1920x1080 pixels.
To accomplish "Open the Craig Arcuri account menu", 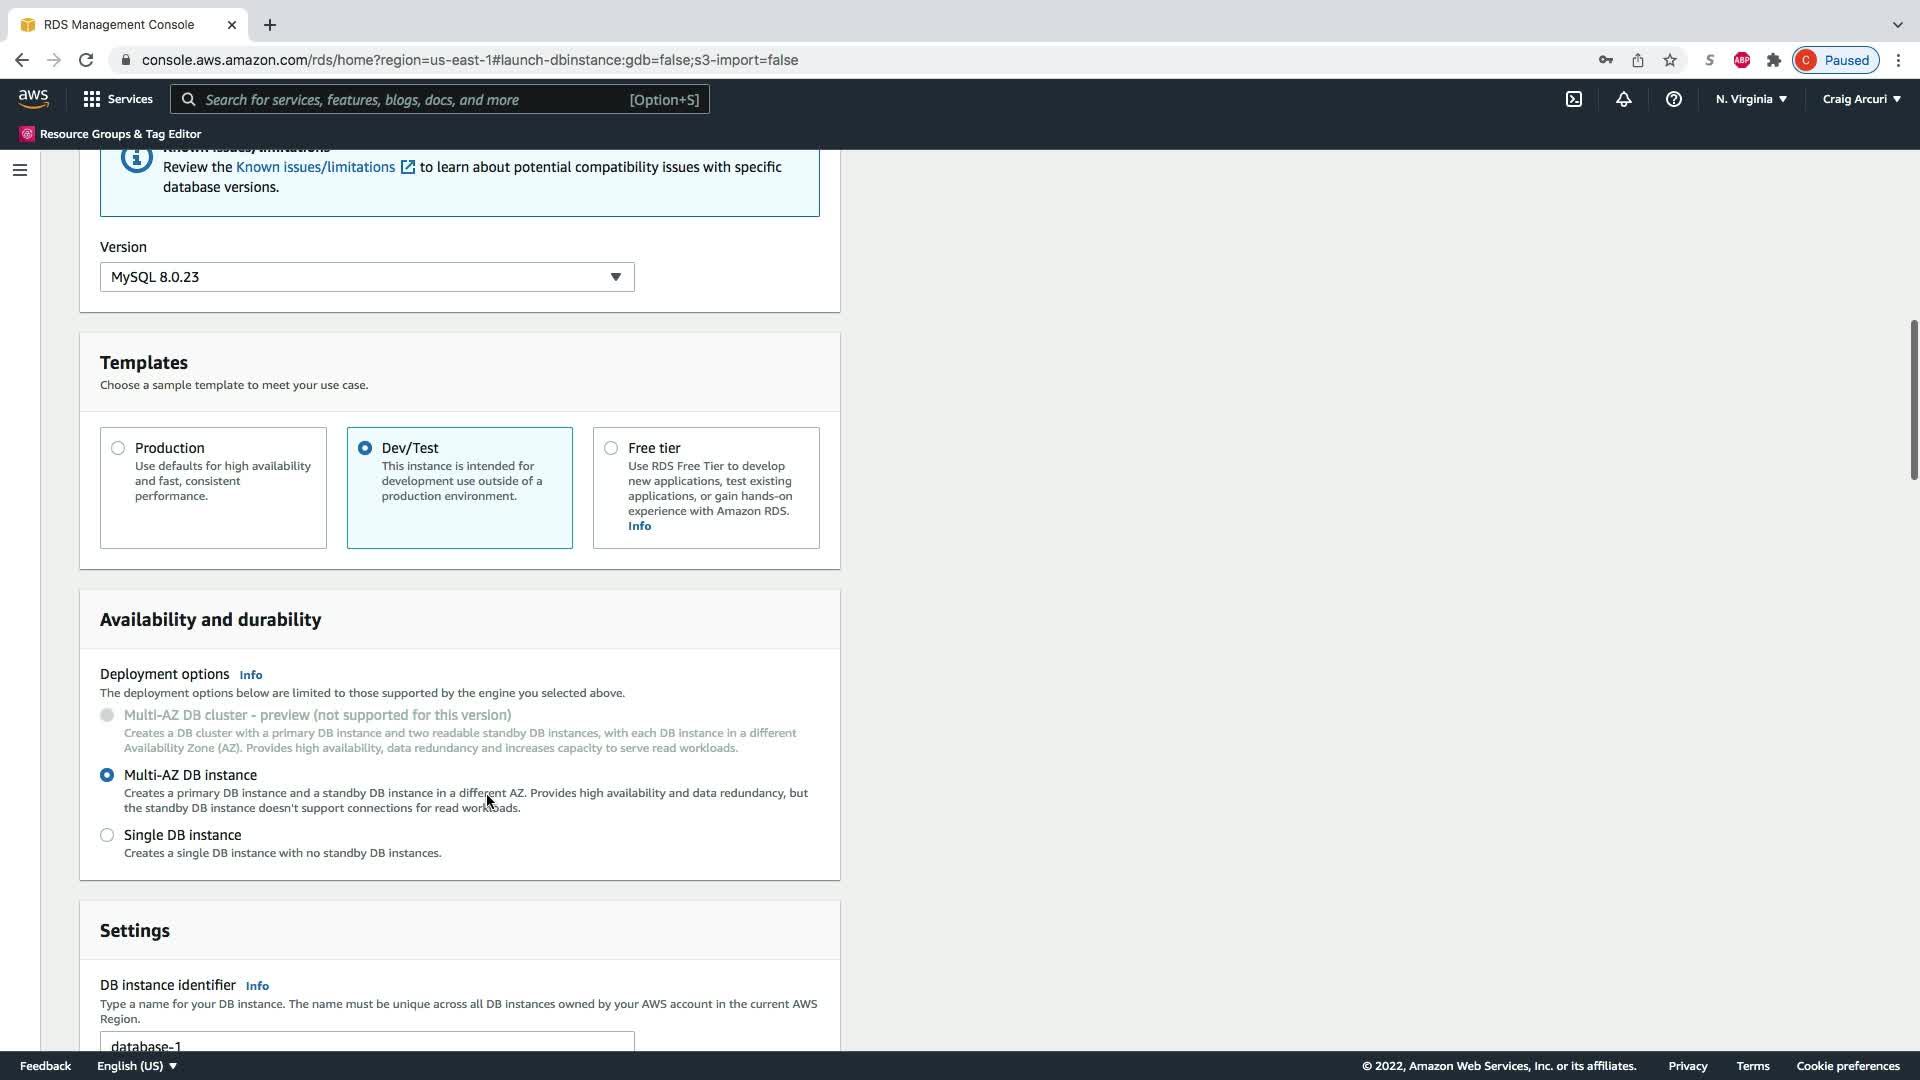I will pos(1860,99).
